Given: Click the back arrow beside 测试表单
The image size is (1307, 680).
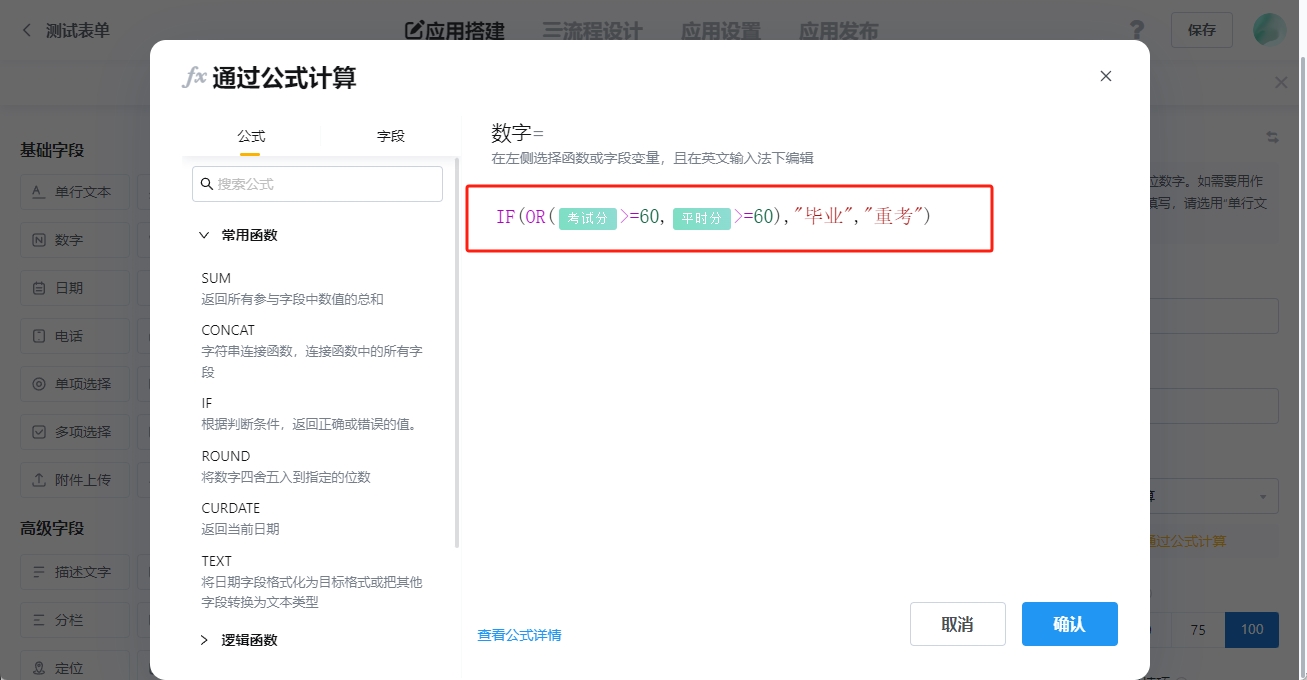Looking at the screenshot, I should click(27, 30).
